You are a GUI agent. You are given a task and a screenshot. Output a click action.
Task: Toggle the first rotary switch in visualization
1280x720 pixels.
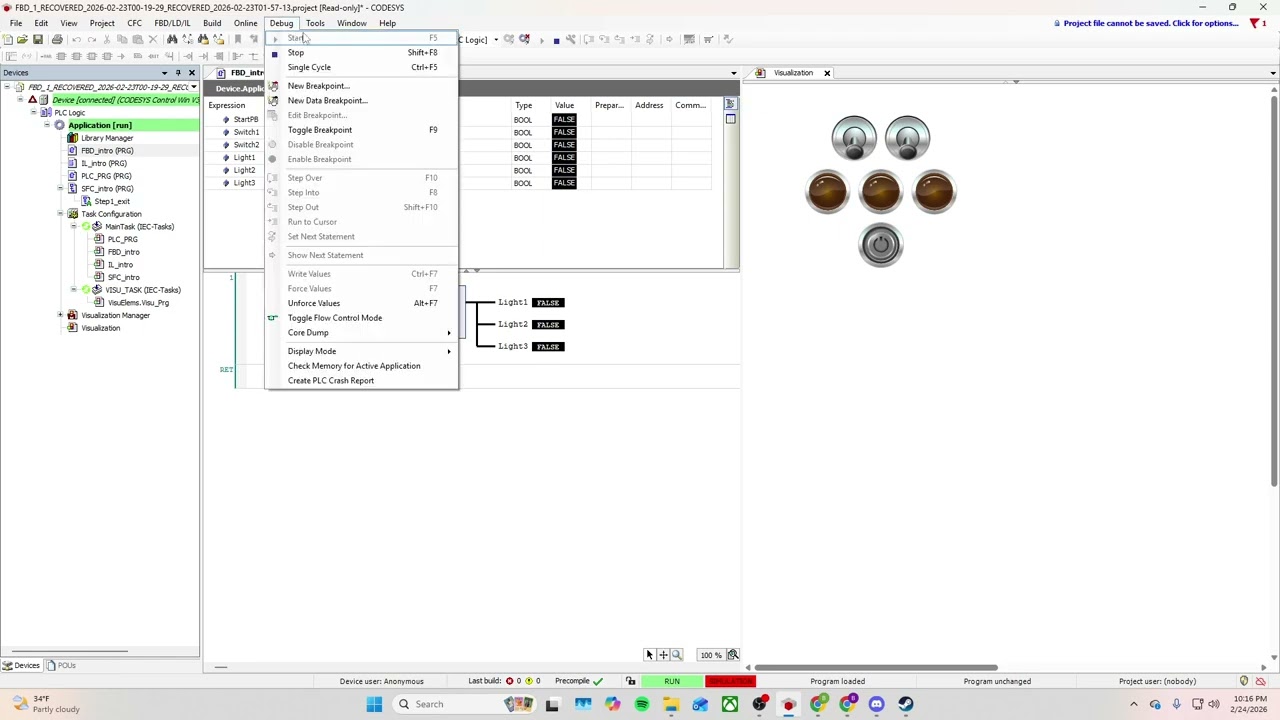(x=854, y=138)
